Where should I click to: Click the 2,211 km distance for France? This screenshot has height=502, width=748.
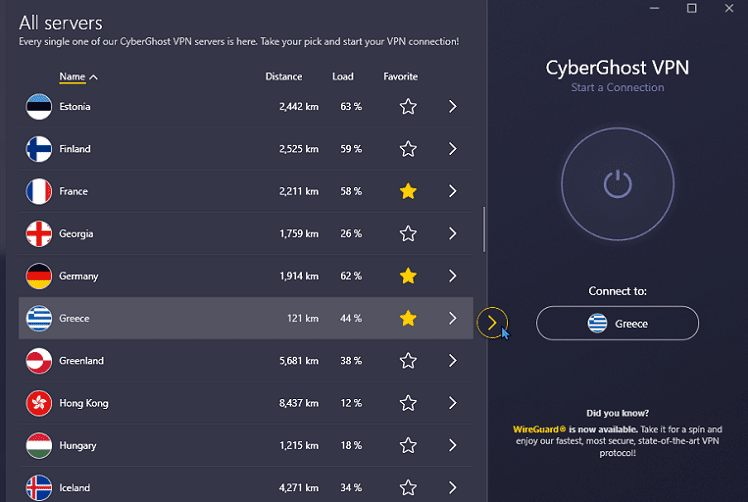(299, 191)
